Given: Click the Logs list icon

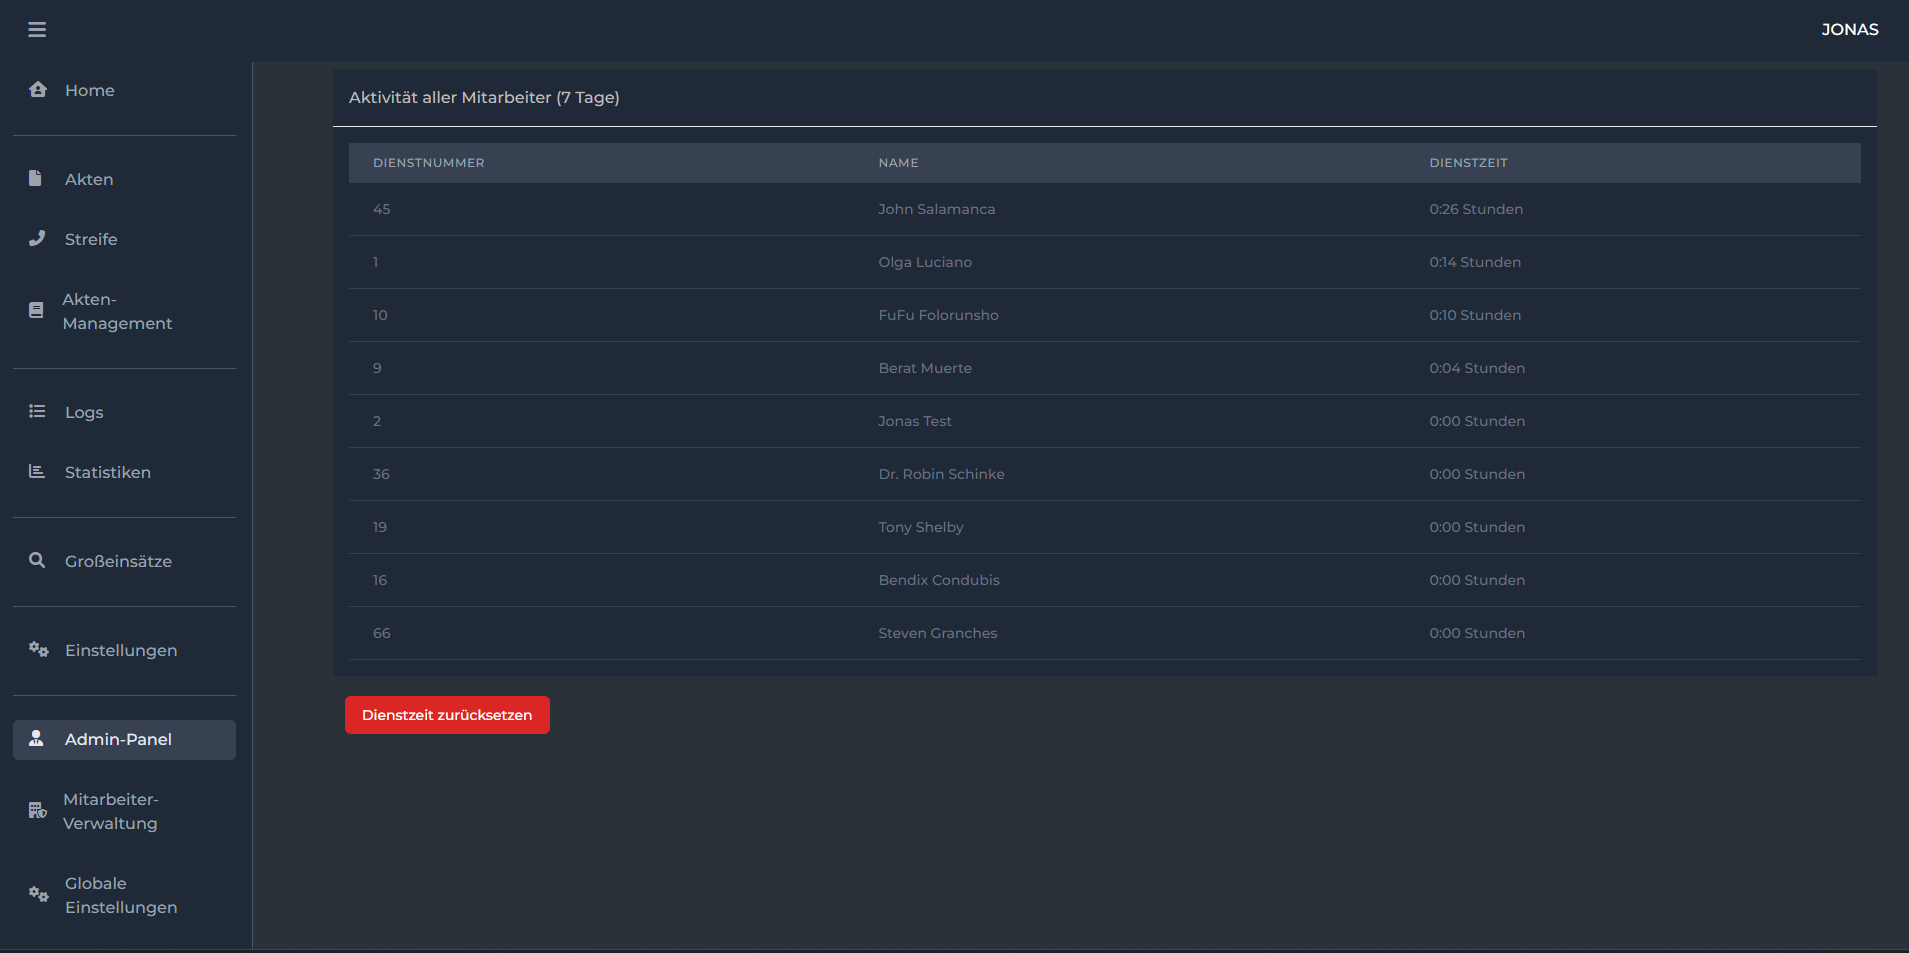Looking at the screenshot, I should 37,411.
